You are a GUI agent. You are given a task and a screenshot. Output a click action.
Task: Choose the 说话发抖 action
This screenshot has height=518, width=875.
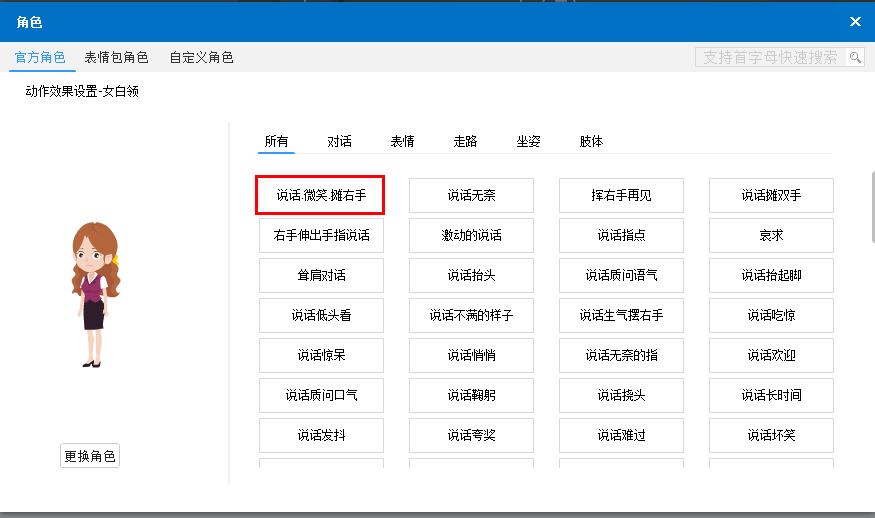(x=321, y=435)
